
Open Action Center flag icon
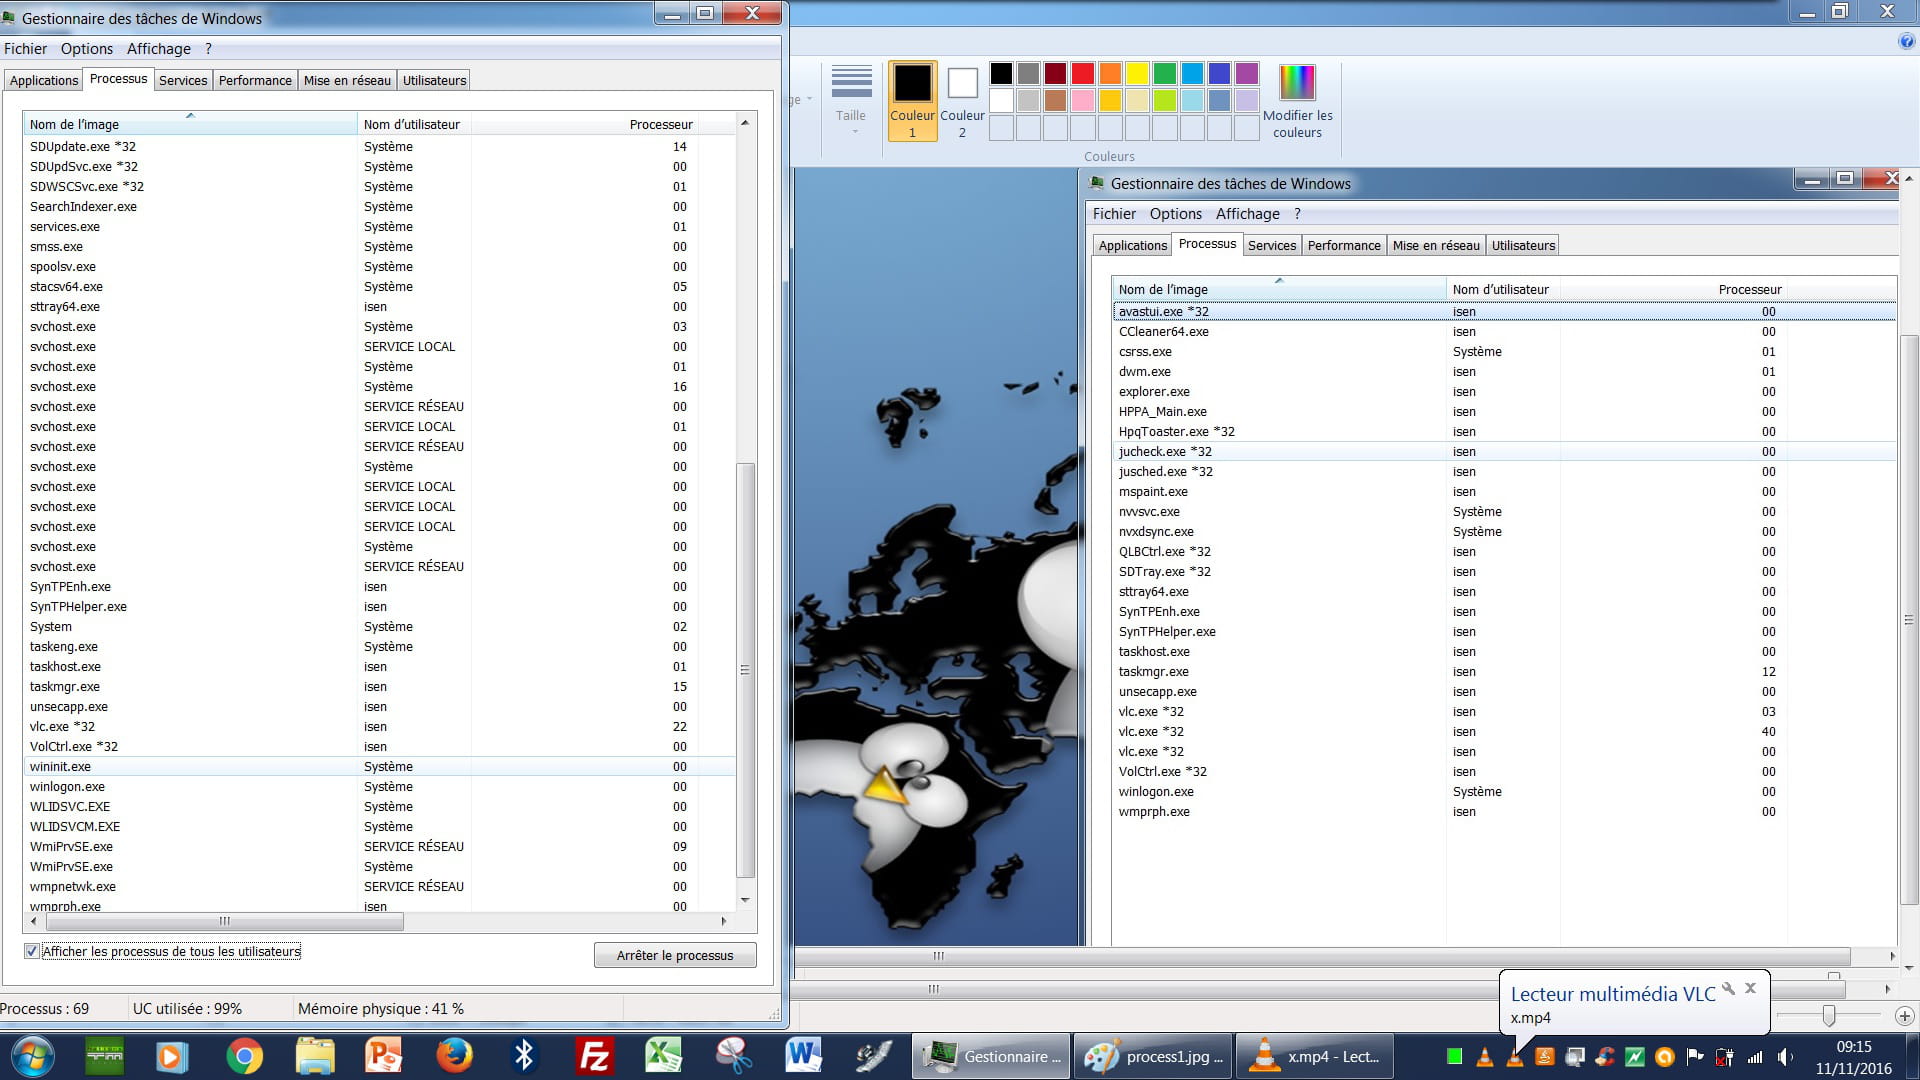1695,1056
